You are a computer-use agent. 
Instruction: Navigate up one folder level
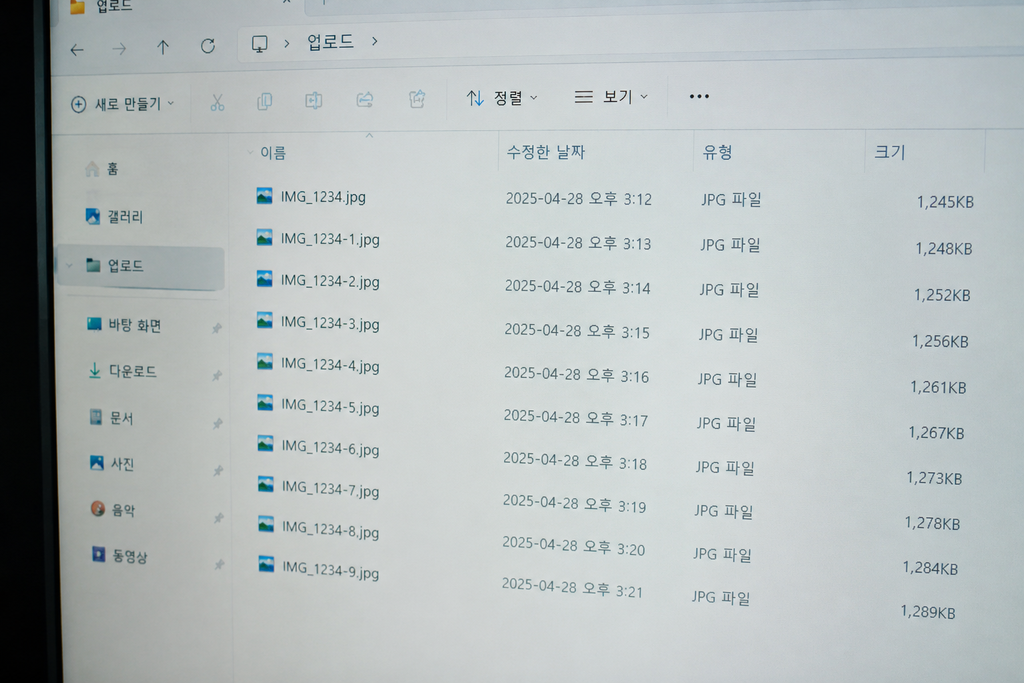coord(163,47)
